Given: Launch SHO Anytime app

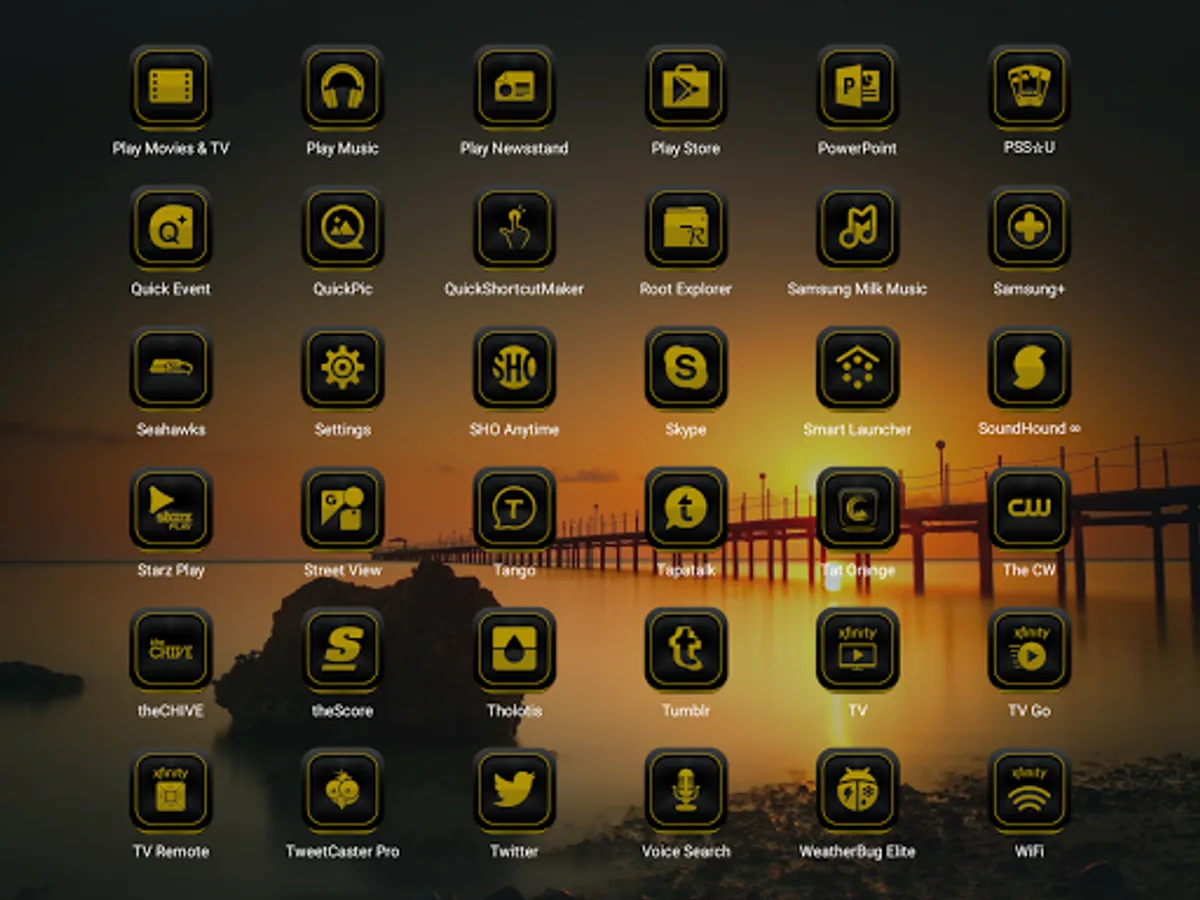Looking at the screenshot, I should pyautogui.click(x=514, y=369).
